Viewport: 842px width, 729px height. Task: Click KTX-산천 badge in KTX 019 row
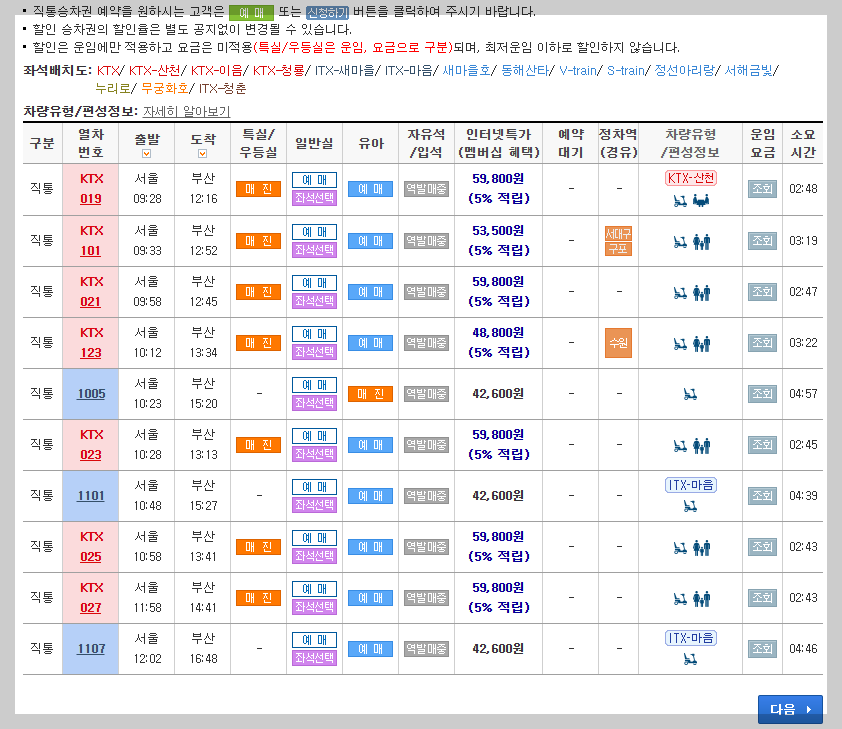click(x=691, y=178)
